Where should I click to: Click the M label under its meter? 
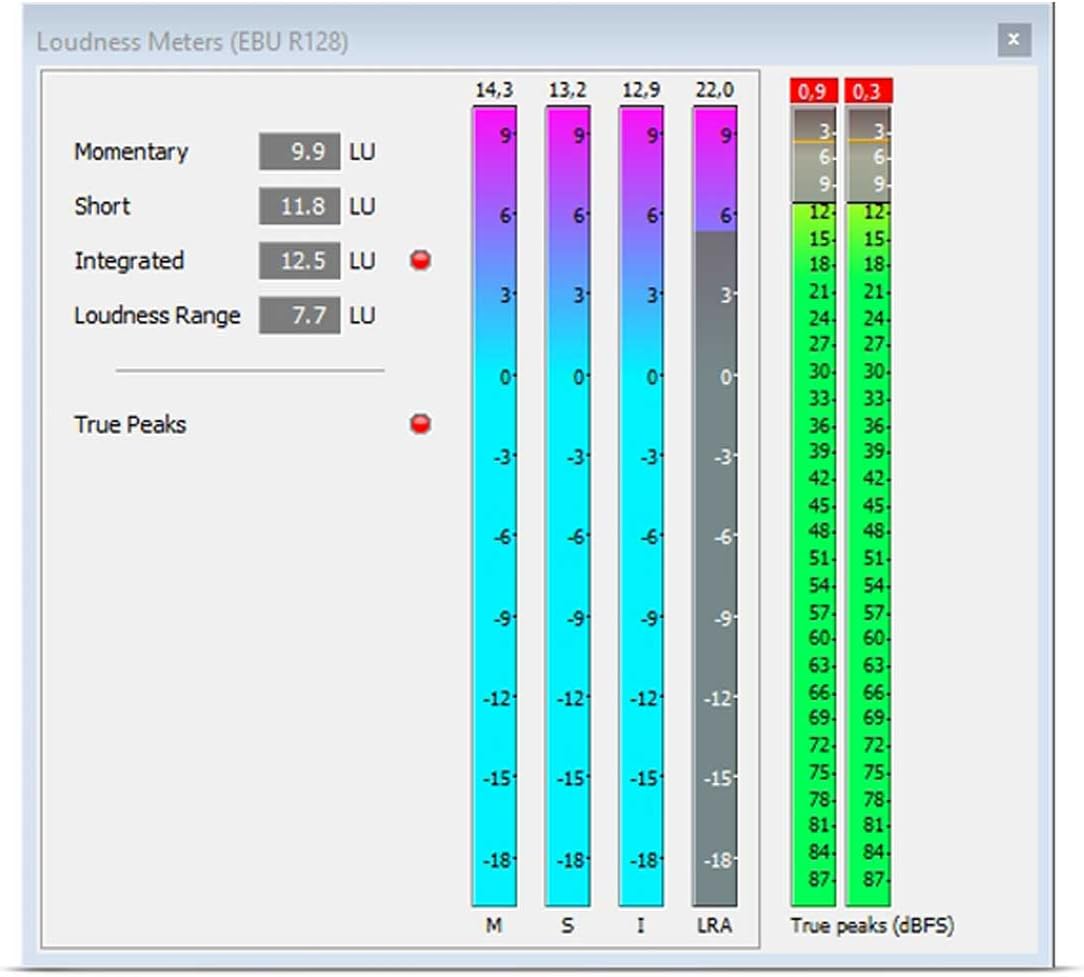[x=492, y=926]
